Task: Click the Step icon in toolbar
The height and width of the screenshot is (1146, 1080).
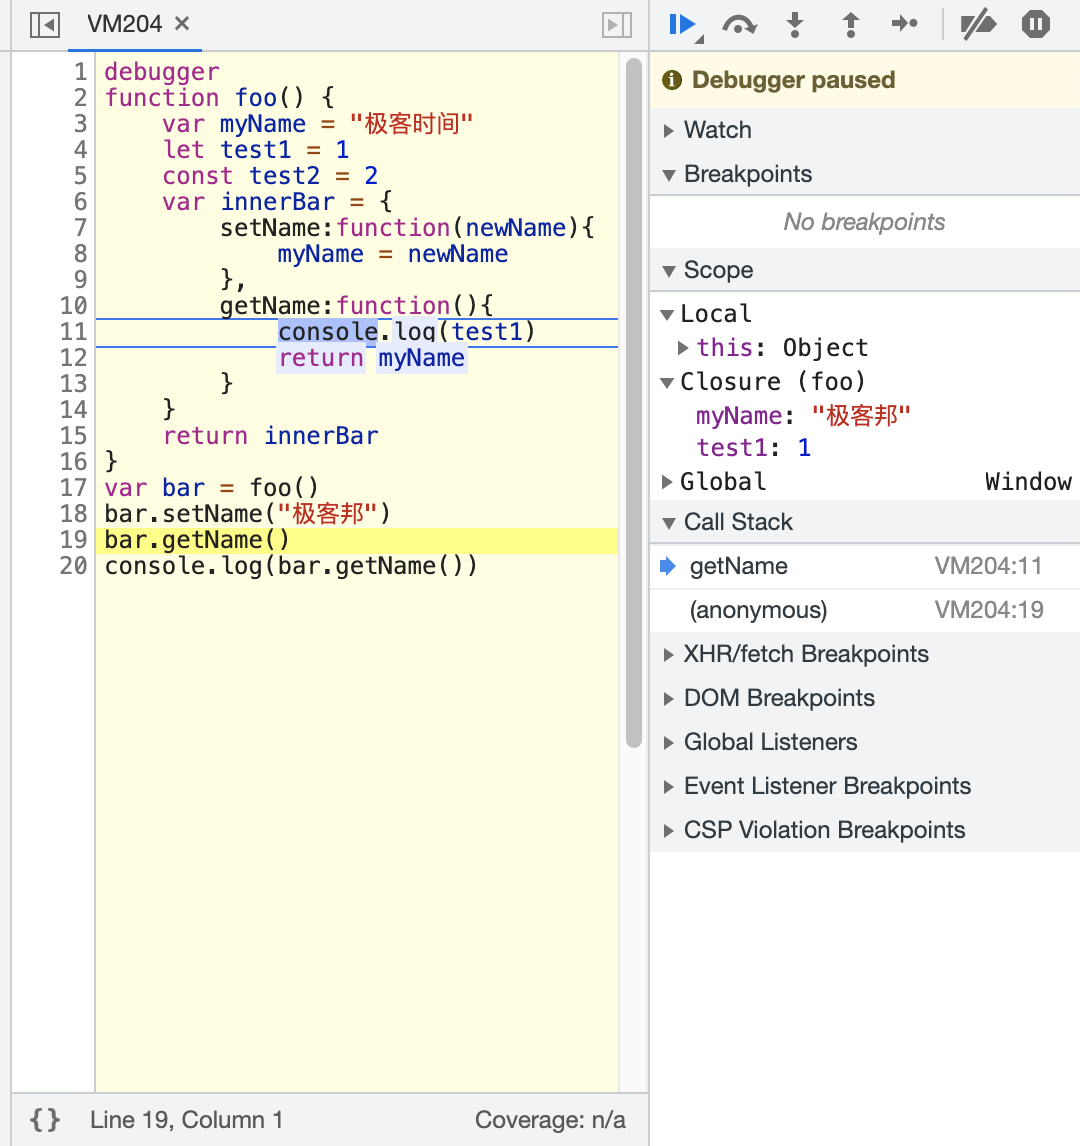Action: [x=905, y=24]
